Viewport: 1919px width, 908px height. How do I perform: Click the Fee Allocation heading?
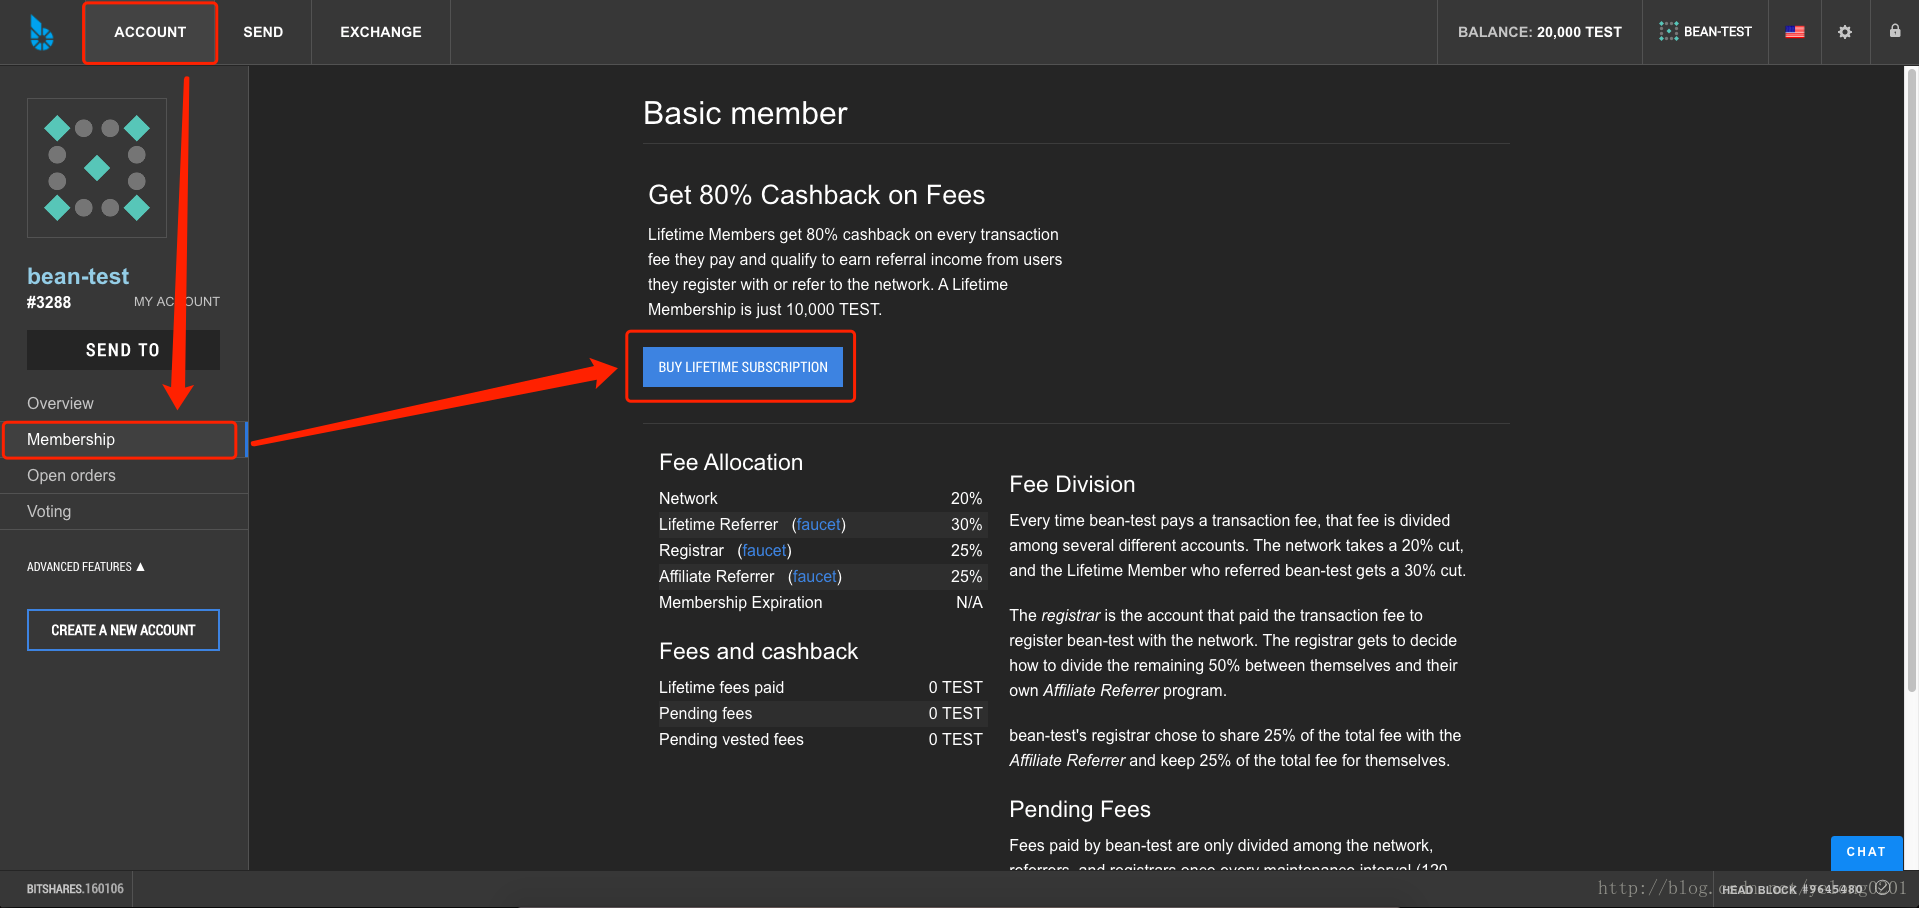pos(731,462)
